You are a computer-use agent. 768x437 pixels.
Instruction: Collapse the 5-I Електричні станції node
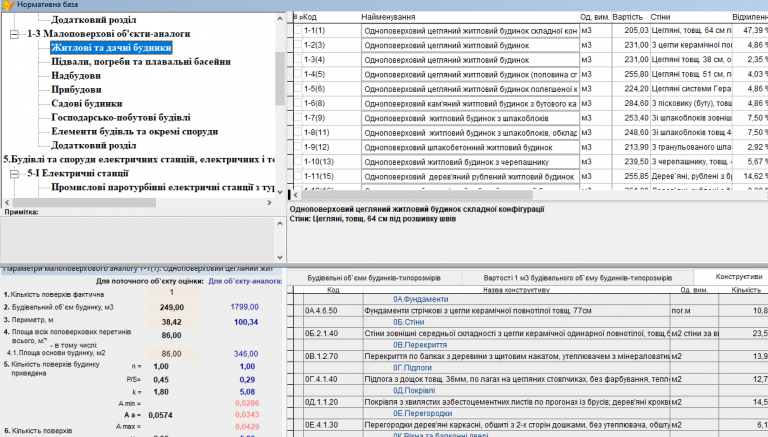tap(14, 174)
